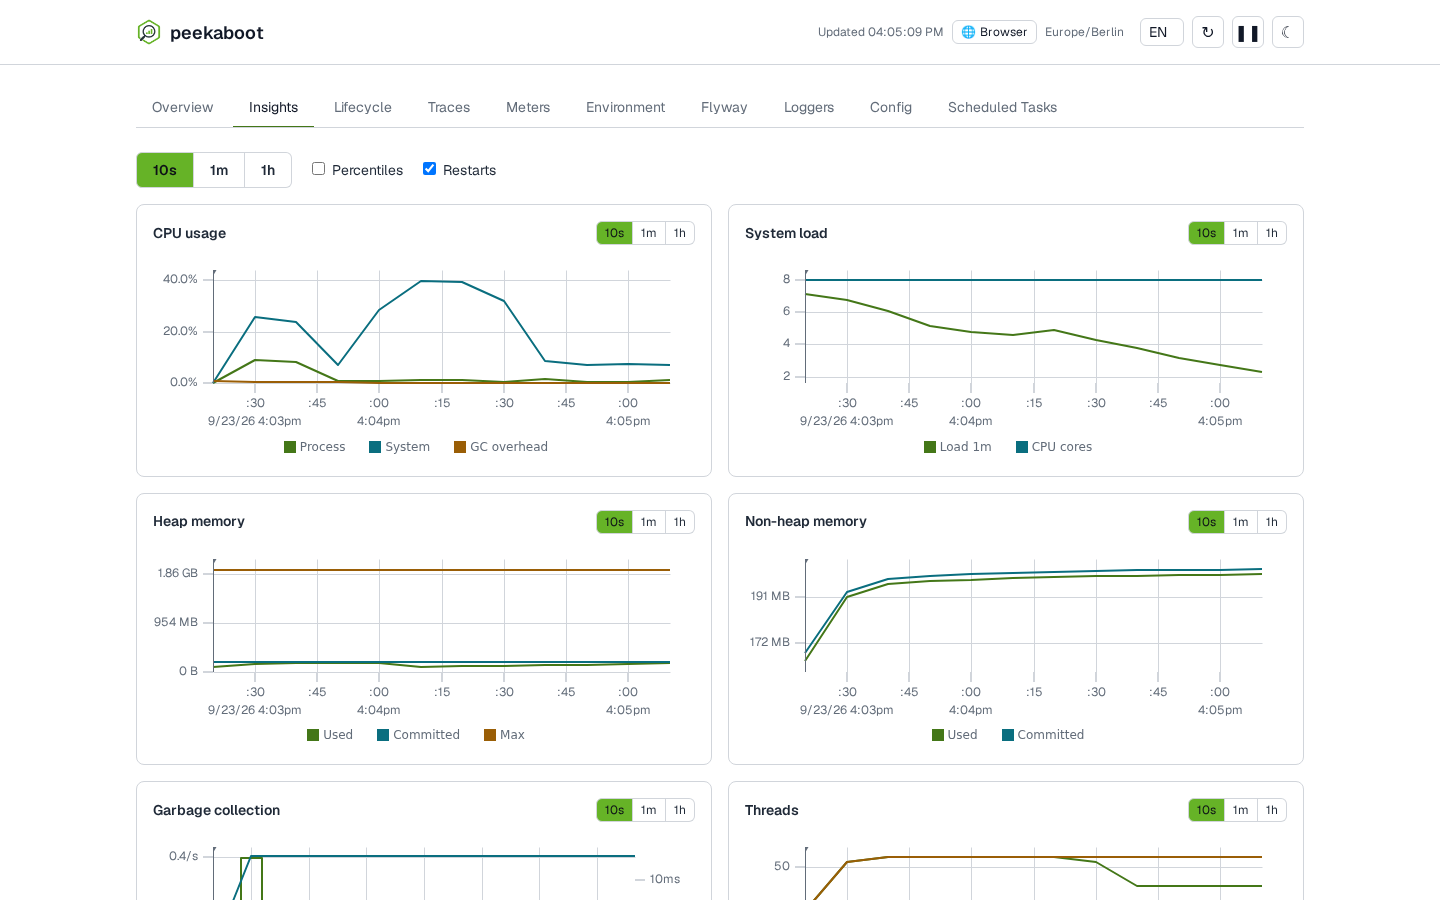The width and height of the screenshot is (1440, 900).
Task: Set Non-heap memory chart to 1m
Action: 1241,522
